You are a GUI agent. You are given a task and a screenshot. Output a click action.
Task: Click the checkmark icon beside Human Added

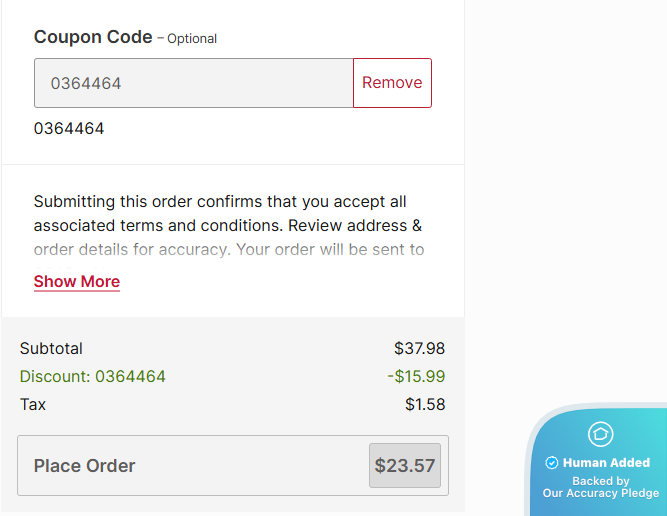(x=552, y=463)
